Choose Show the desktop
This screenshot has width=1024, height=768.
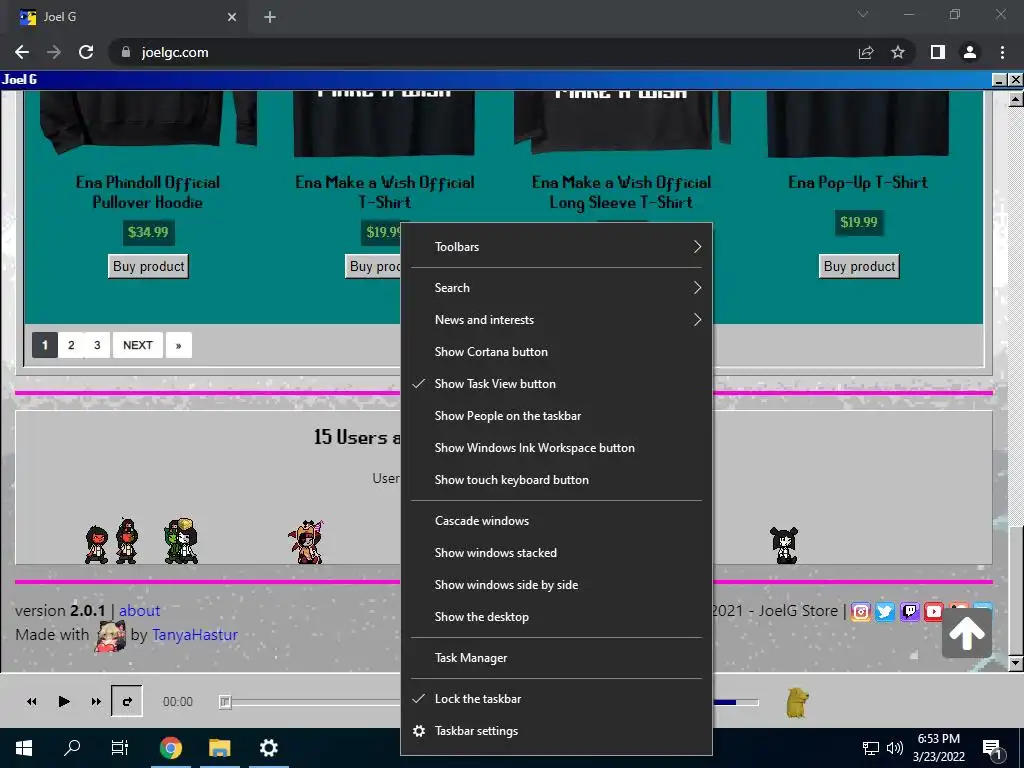click(x=556, y=617)
